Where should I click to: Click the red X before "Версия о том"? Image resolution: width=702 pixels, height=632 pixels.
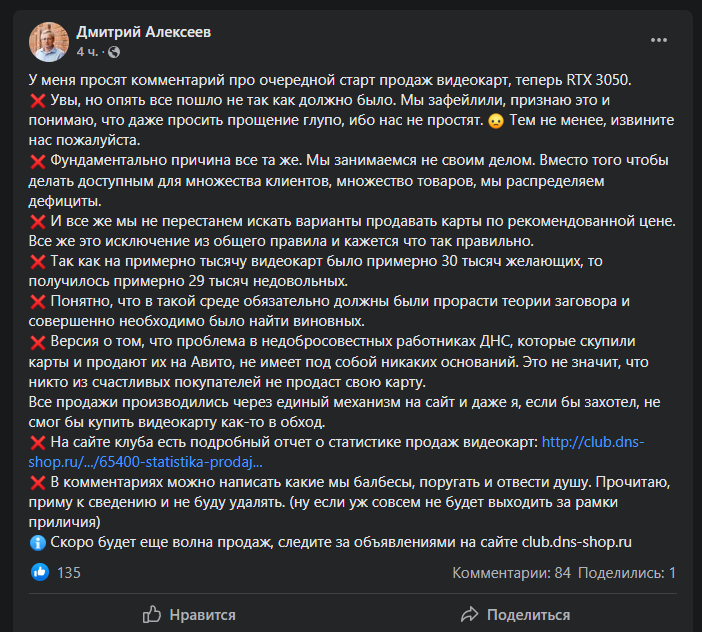coord(38,342)
